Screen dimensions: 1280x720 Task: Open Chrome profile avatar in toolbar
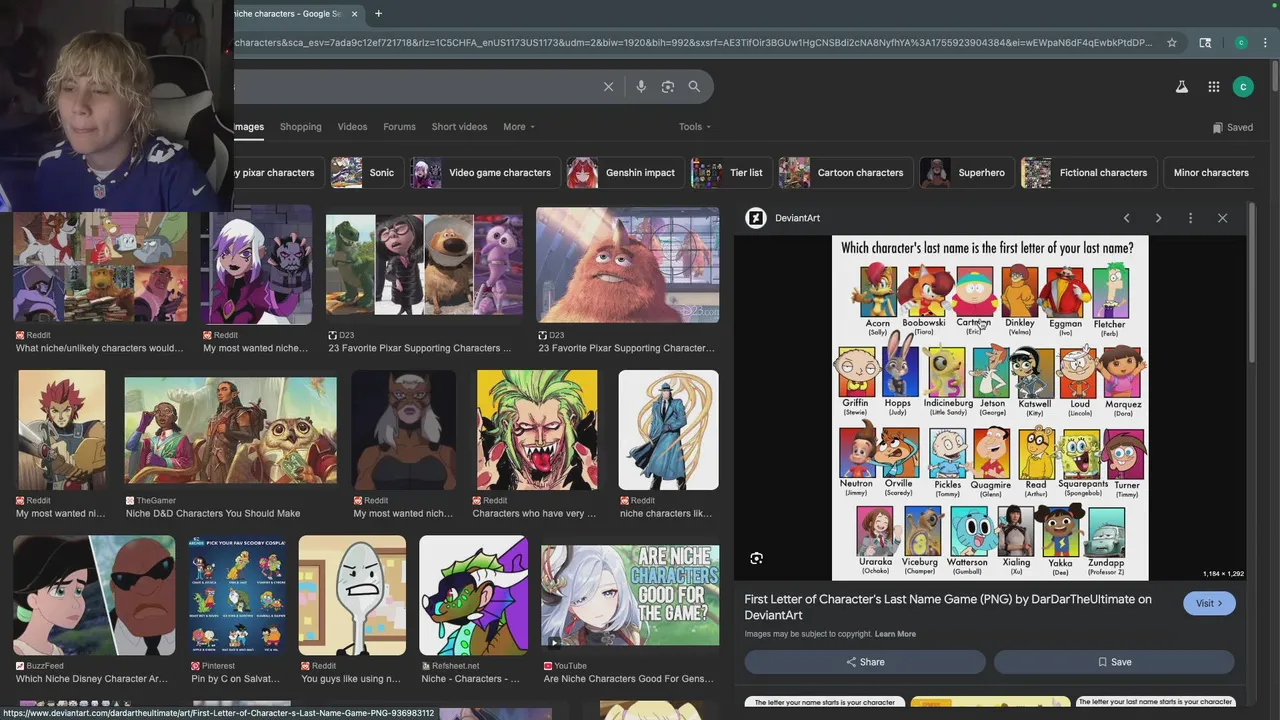tap(1241, 43)
